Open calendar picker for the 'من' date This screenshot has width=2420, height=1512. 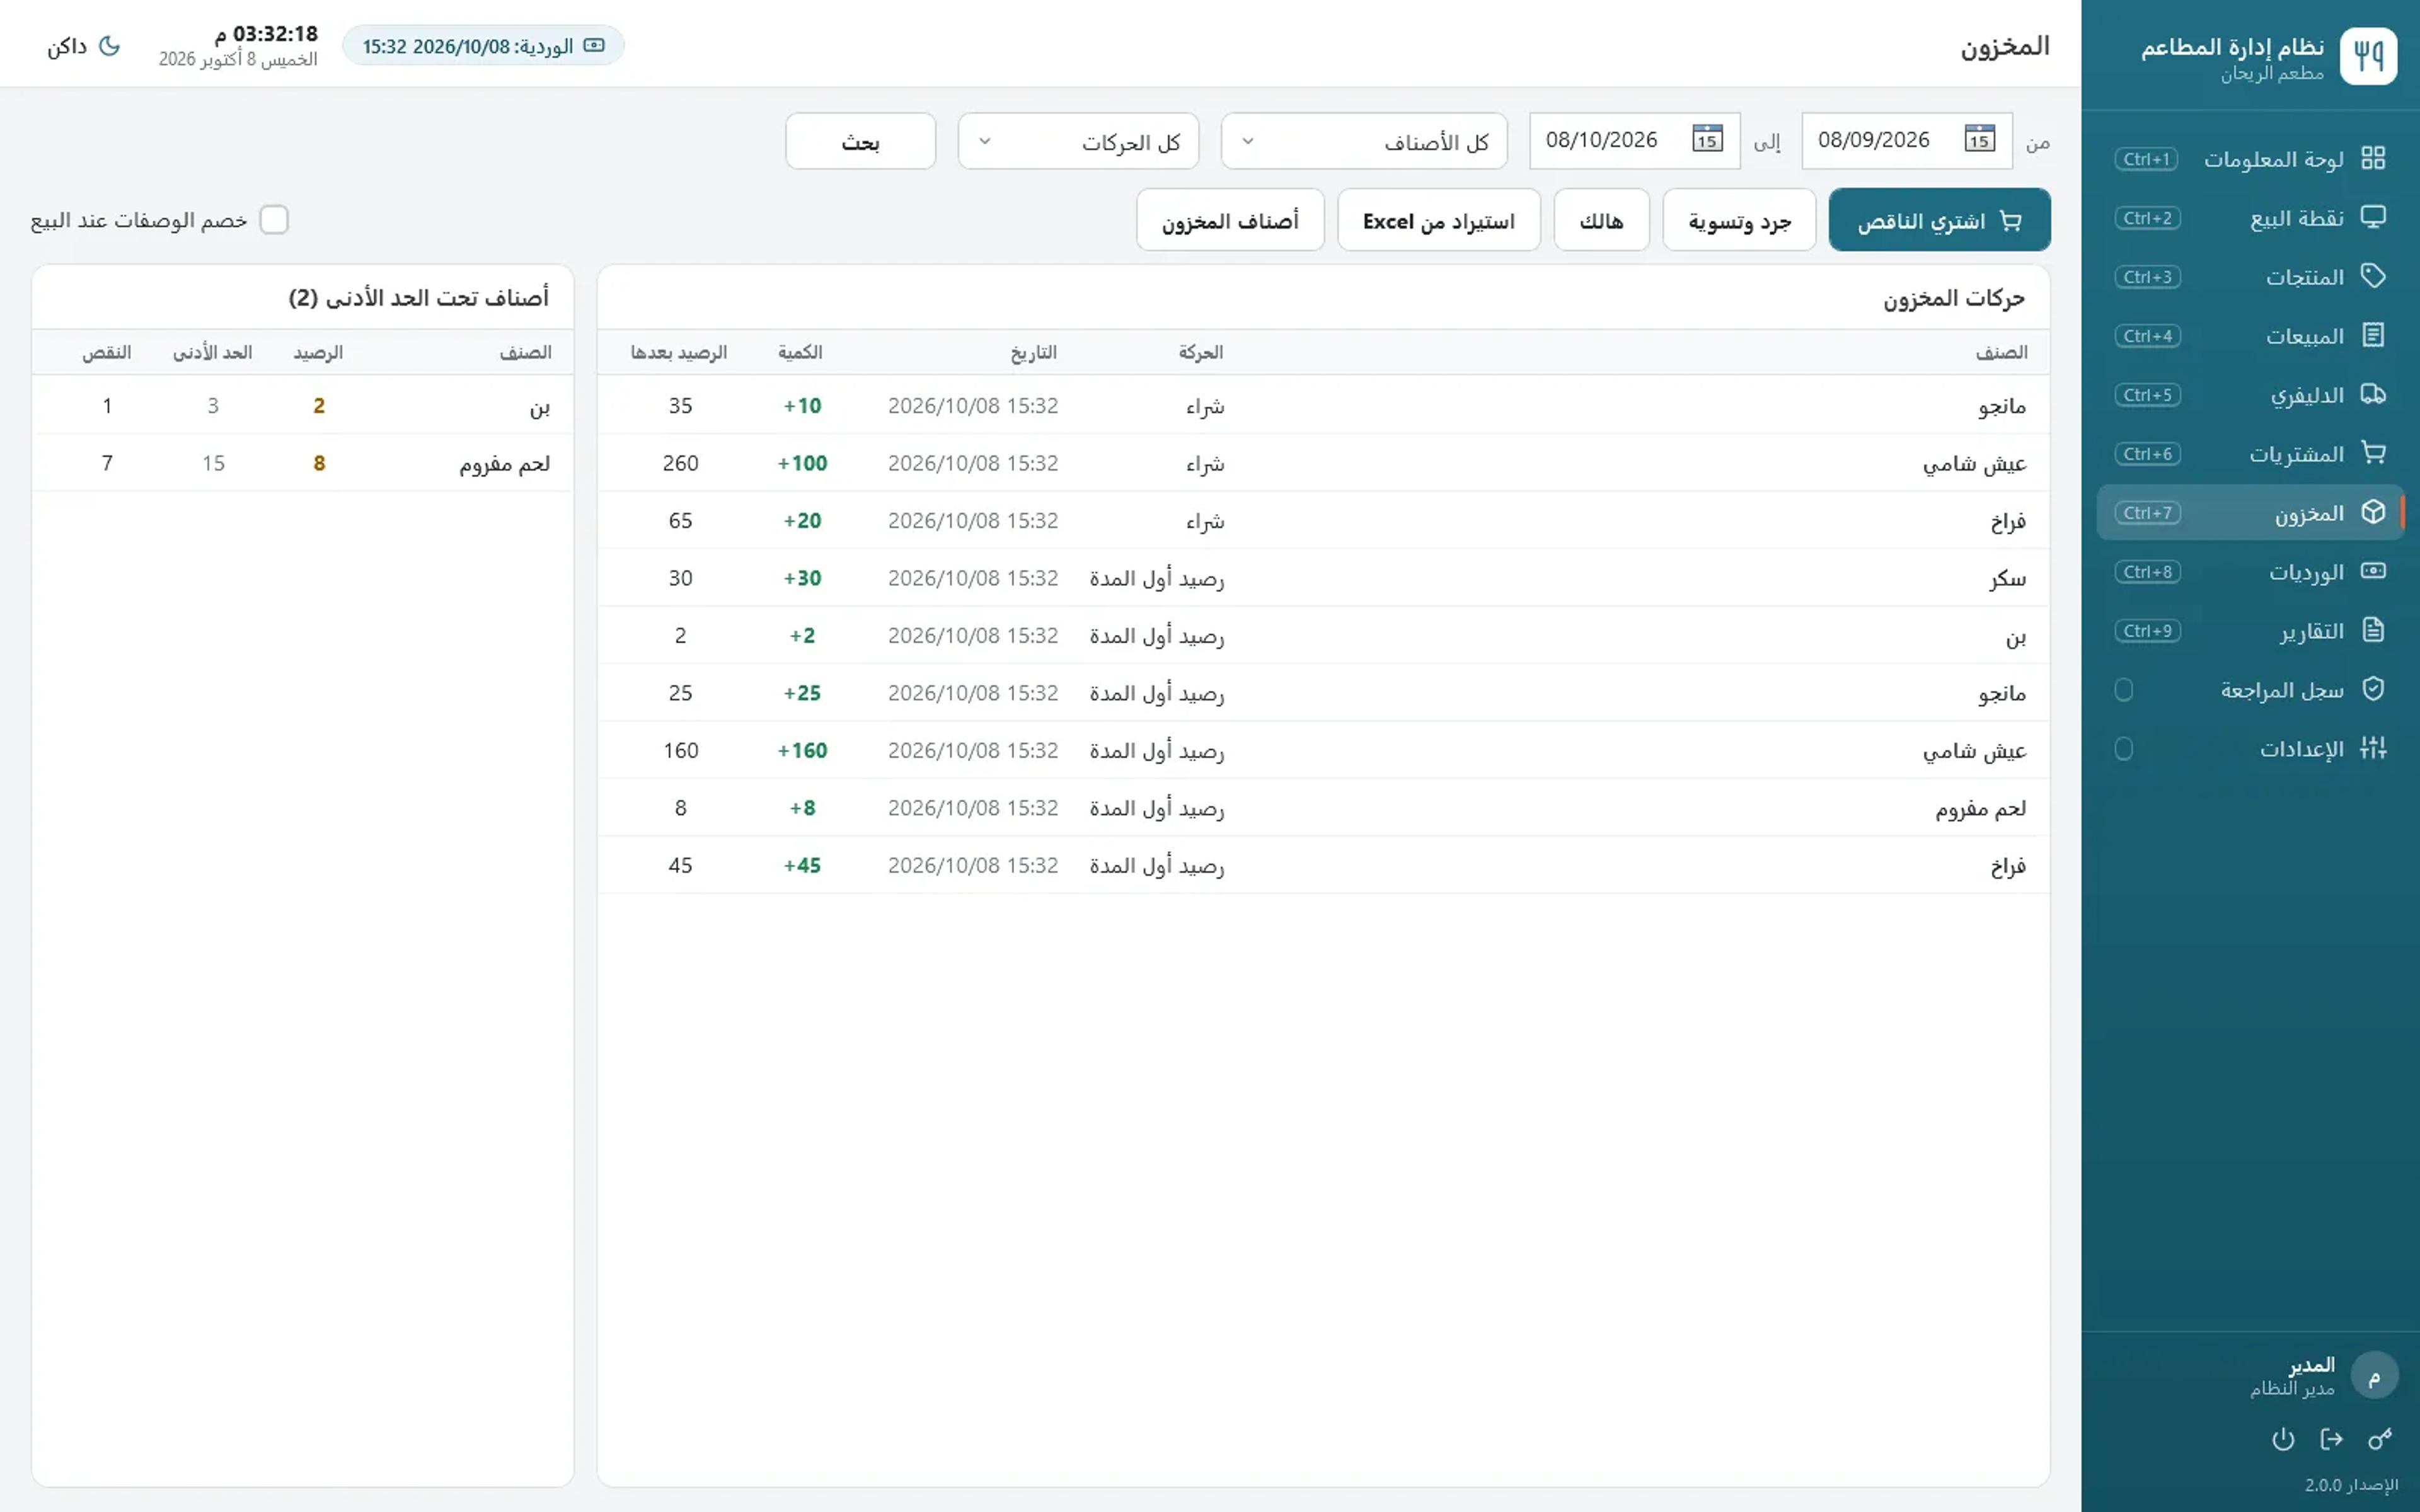tap(1979, 139)
